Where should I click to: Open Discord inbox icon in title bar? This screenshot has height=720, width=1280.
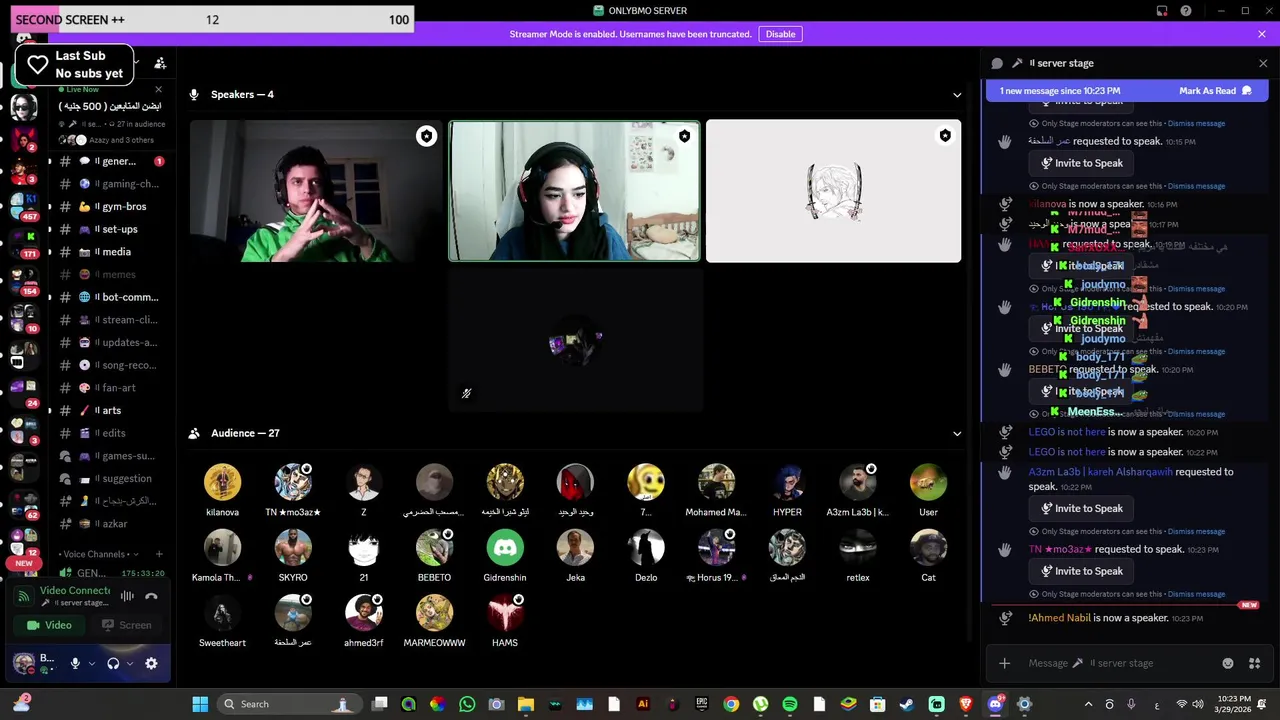pos(1162,11)
